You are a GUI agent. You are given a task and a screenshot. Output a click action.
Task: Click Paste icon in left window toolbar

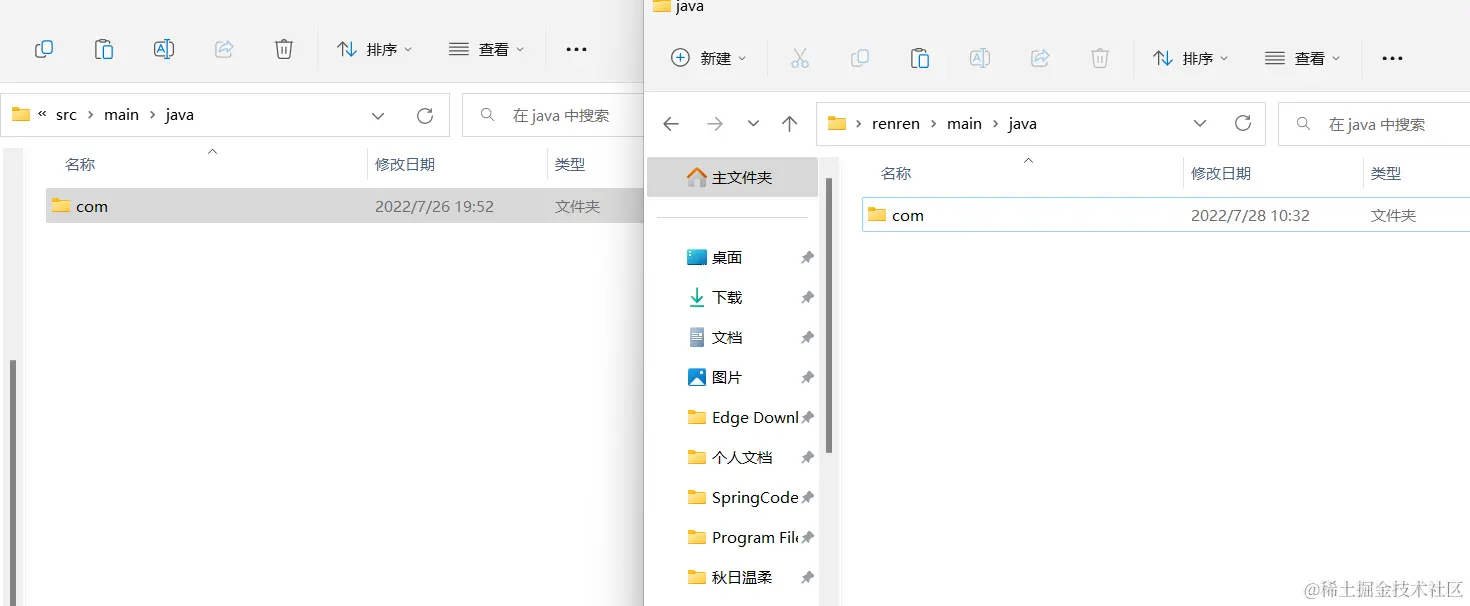[104, 49]
